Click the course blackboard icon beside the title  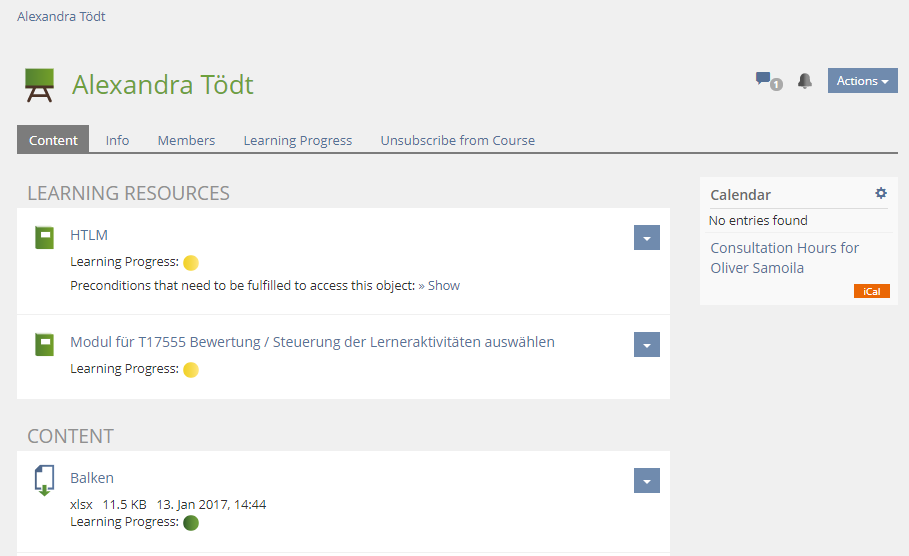click(x=39, y=85)
